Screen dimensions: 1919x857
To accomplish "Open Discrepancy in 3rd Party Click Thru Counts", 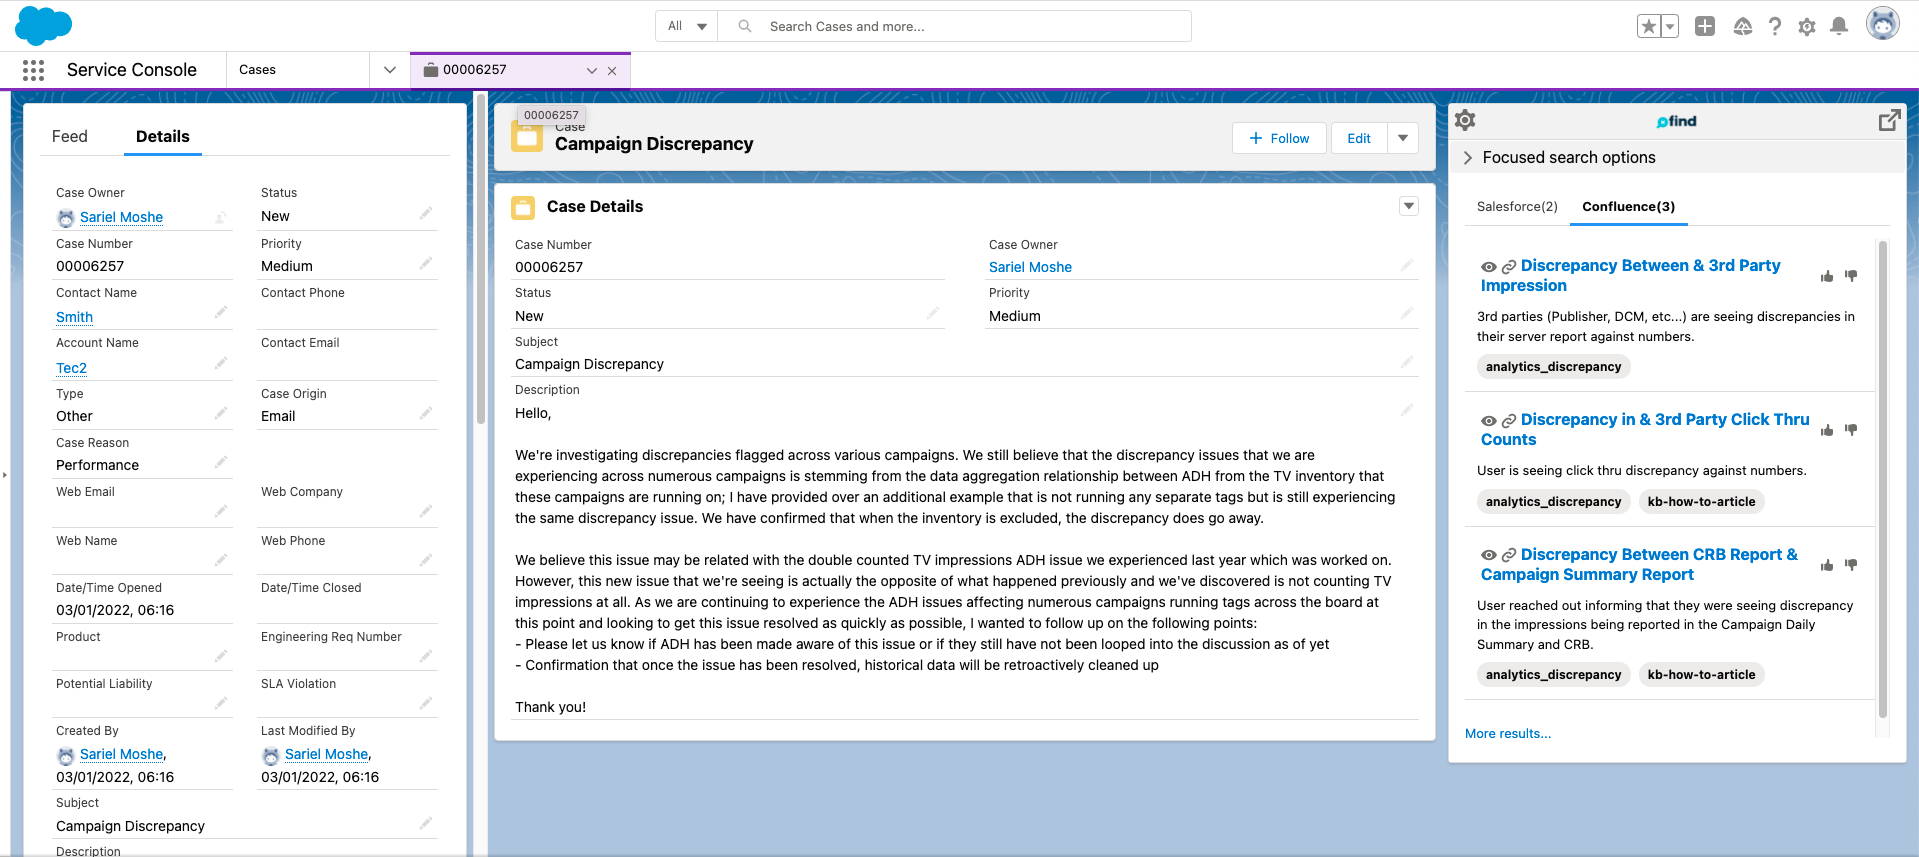I will point(1645,429).
